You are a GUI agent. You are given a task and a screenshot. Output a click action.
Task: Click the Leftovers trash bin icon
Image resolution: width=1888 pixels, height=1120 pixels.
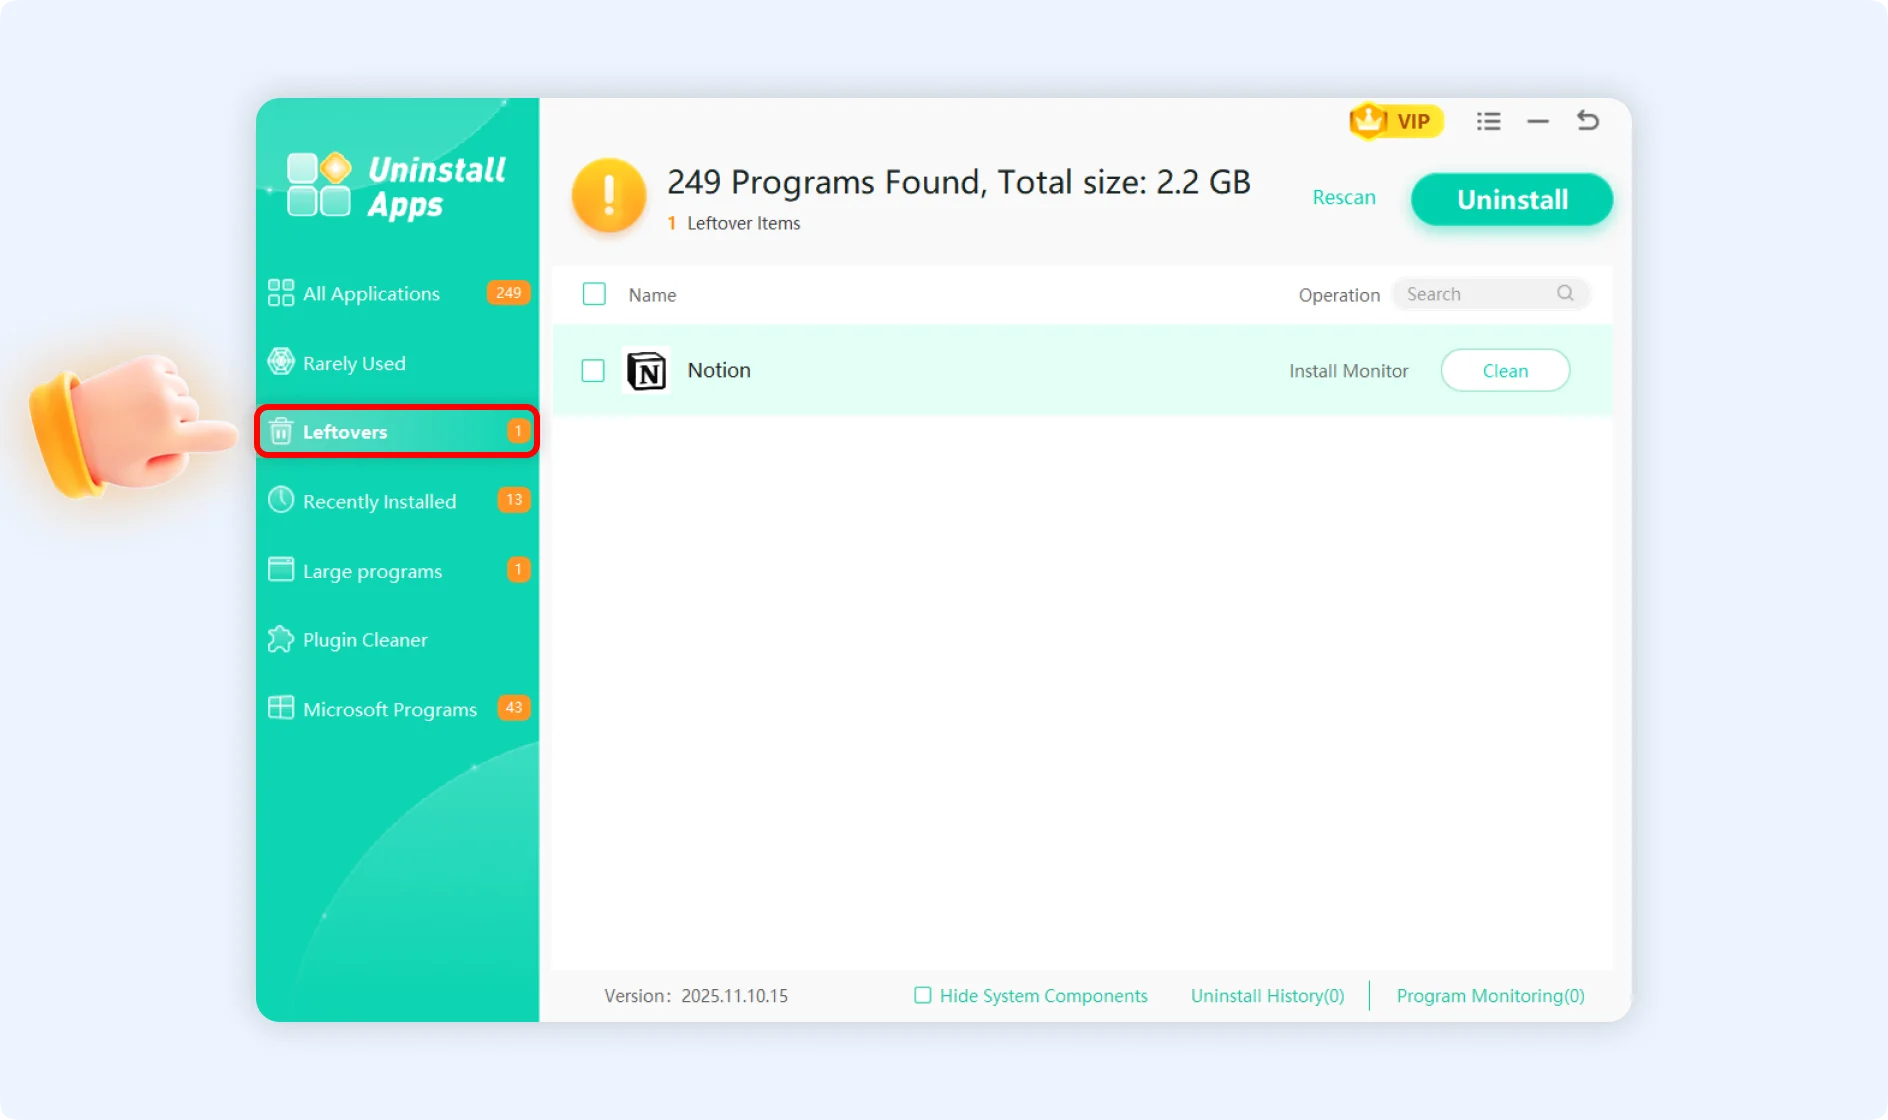(x=281, y=431)
